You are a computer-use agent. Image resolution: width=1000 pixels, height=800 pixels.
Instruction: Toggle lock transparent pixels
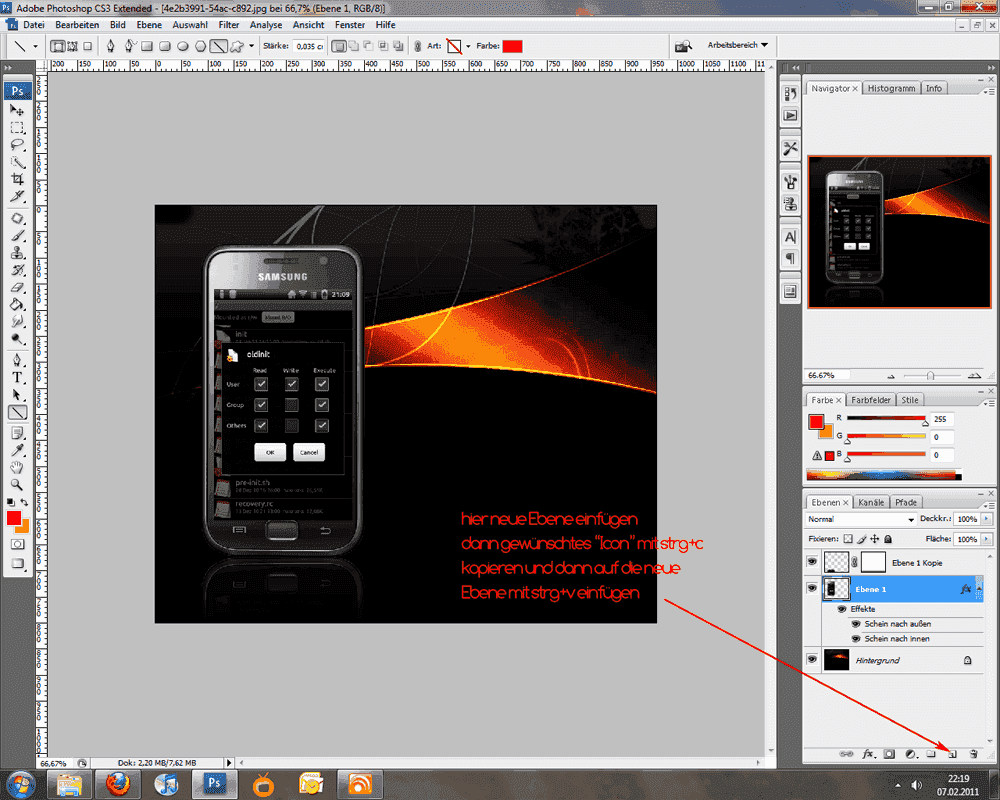click(x=848, y=539)
